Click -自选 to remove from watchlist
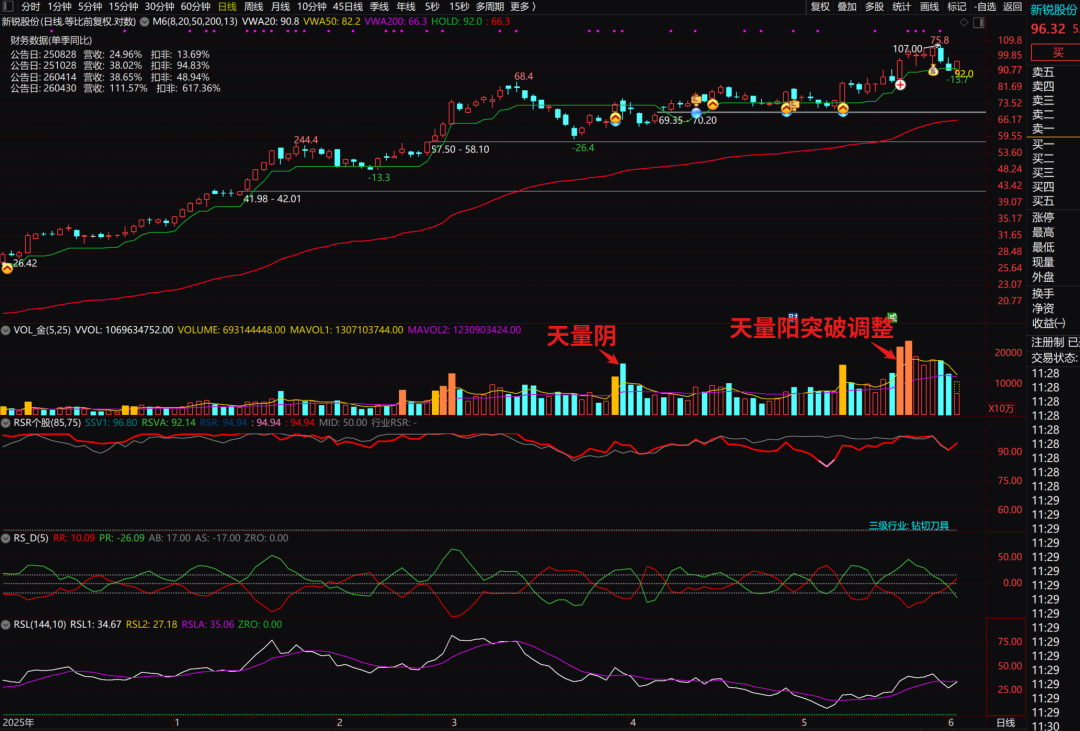Image resolution: width=1080 pixels, height=731 pixels. tap(985, 7)
